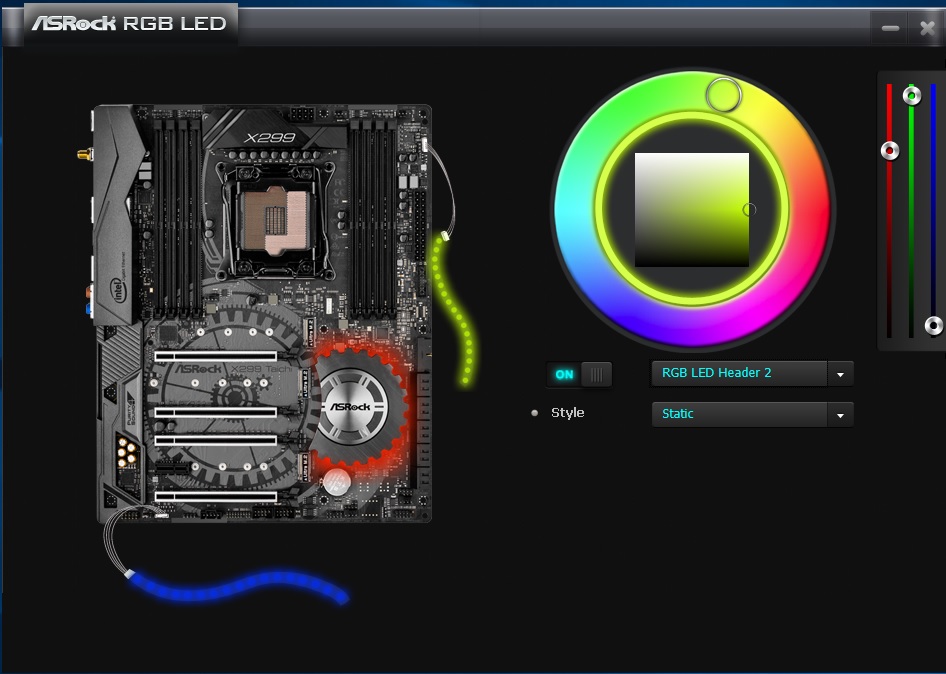Click the red channel slider handle

tap(890, 150)
